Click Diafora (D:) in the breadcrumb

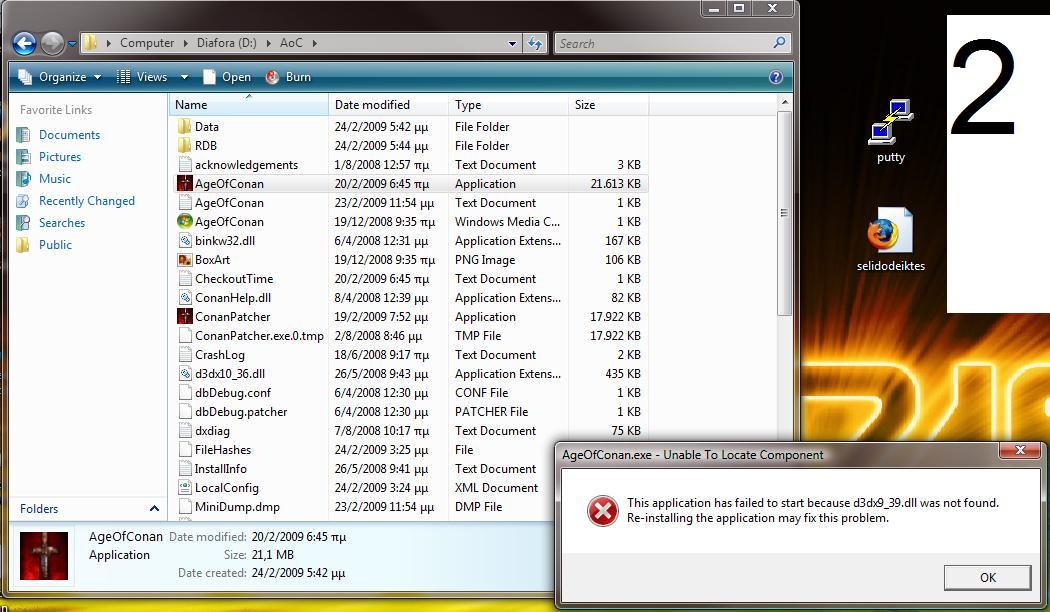pyautogui.click(x=226, y=43)
